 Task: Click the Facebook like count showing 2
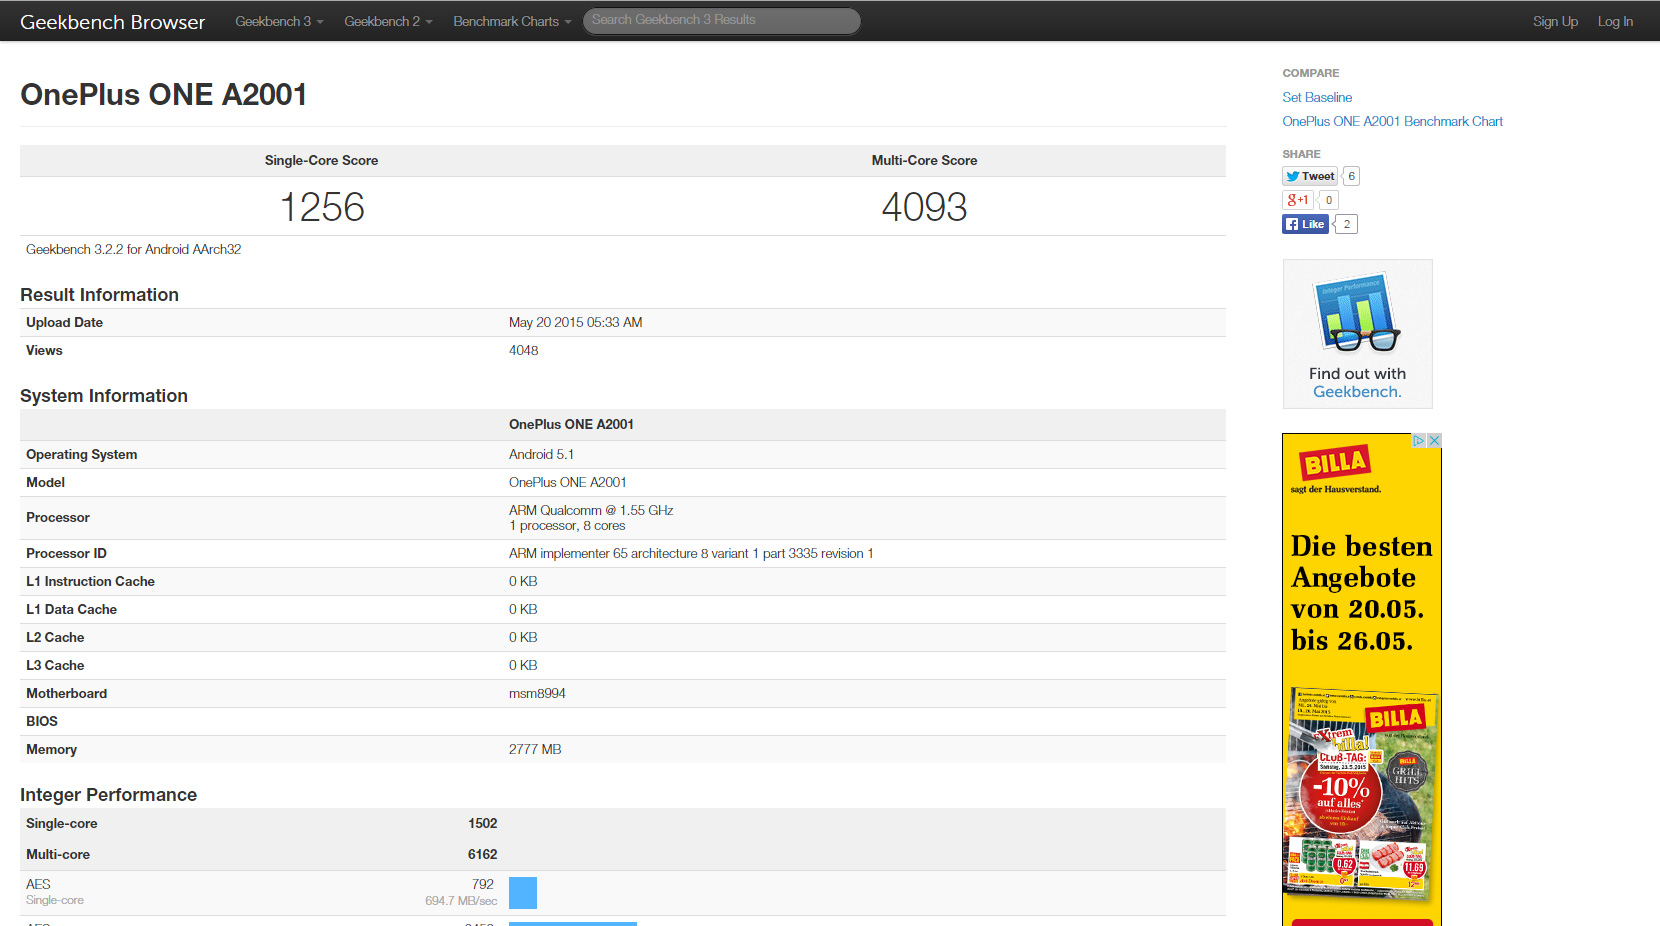coord(1347,224)
